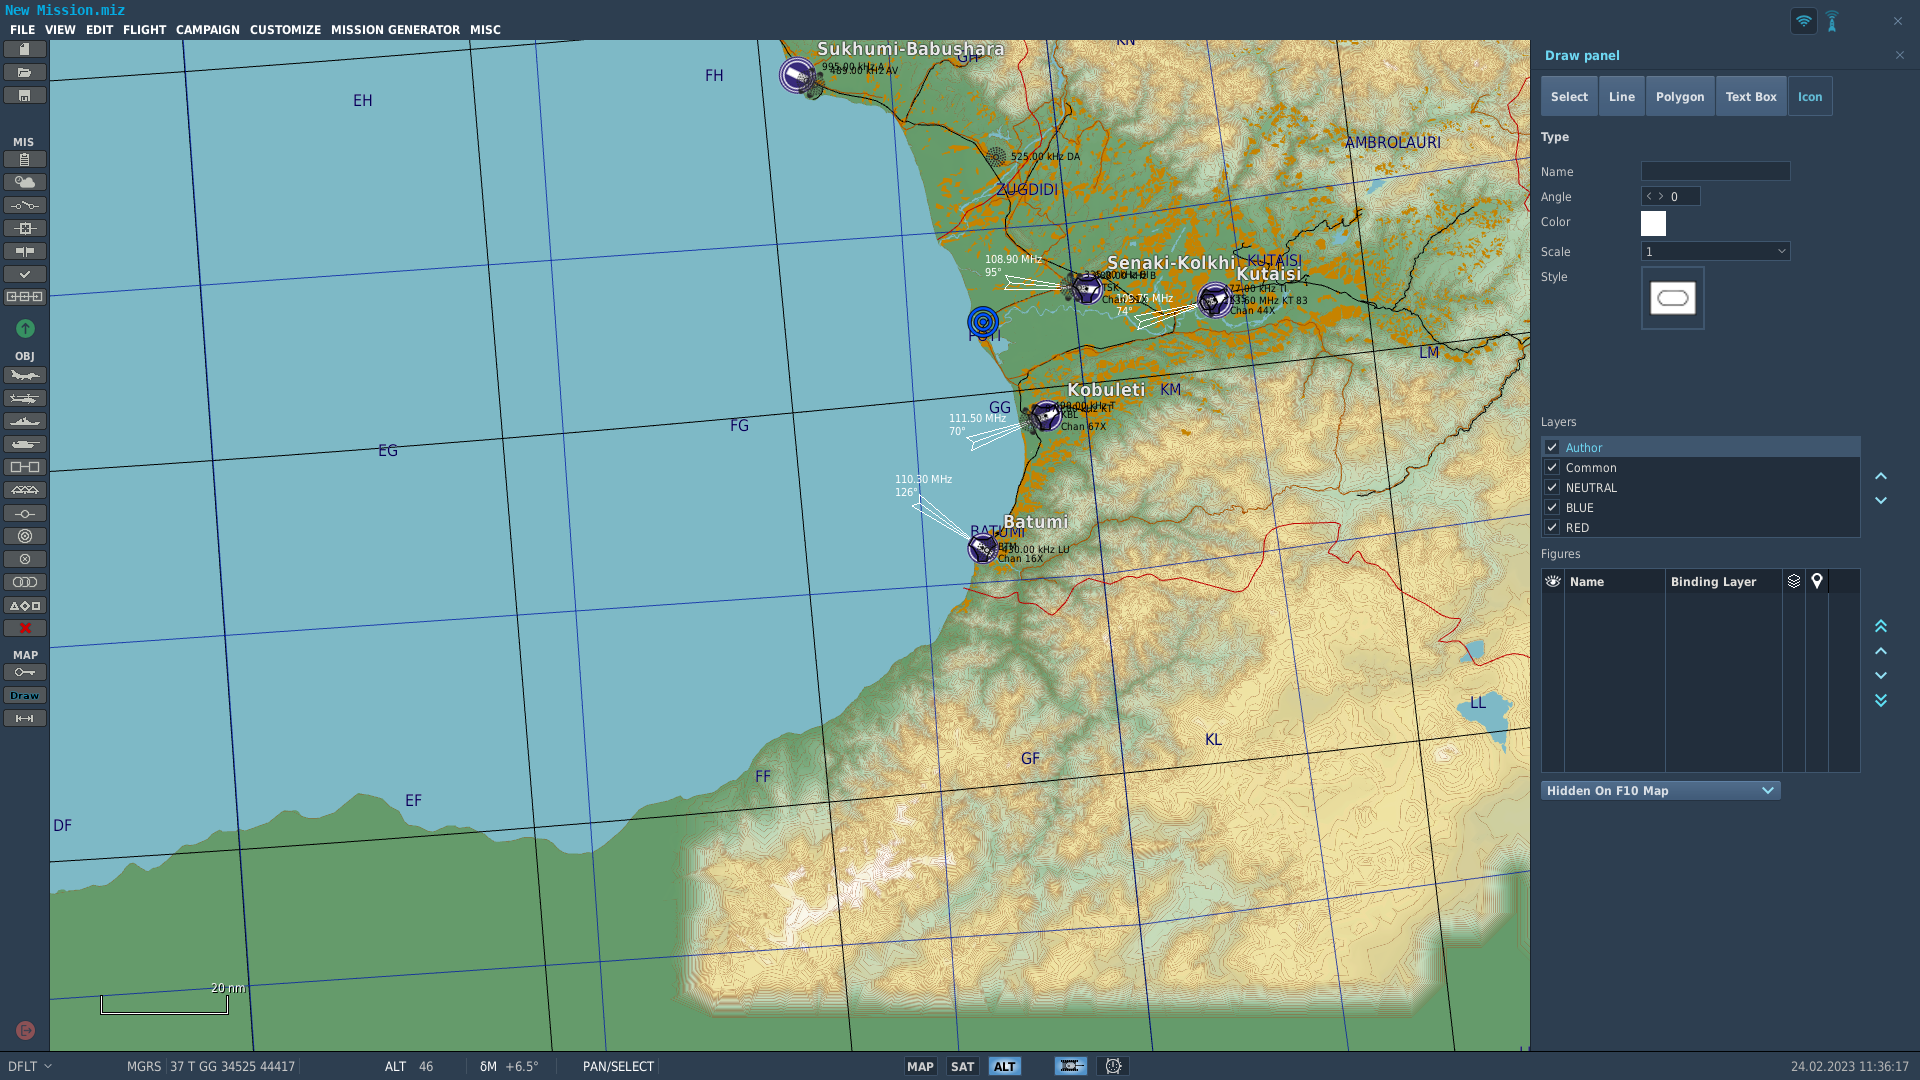The width and height of the screenshot is (1920, 1080).
Task: Toggle the Common layer checkbox
Action: (1552, 467)
